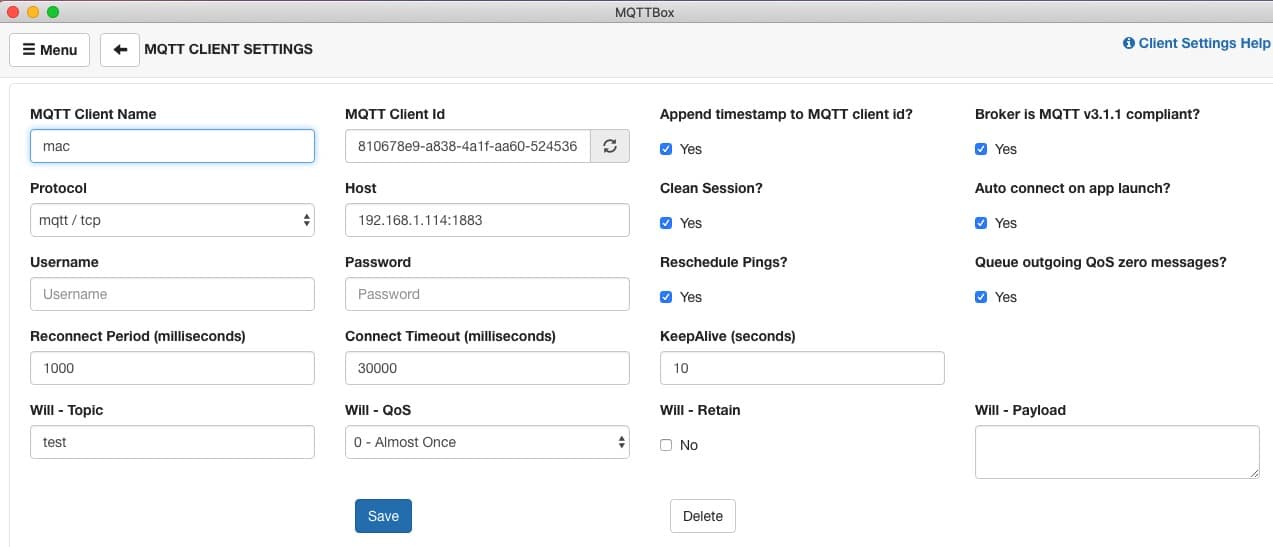Regenerate MQTT Client Id with refresh icon
This screenshot has width=1273, height=547.
[x=610, y=146]
